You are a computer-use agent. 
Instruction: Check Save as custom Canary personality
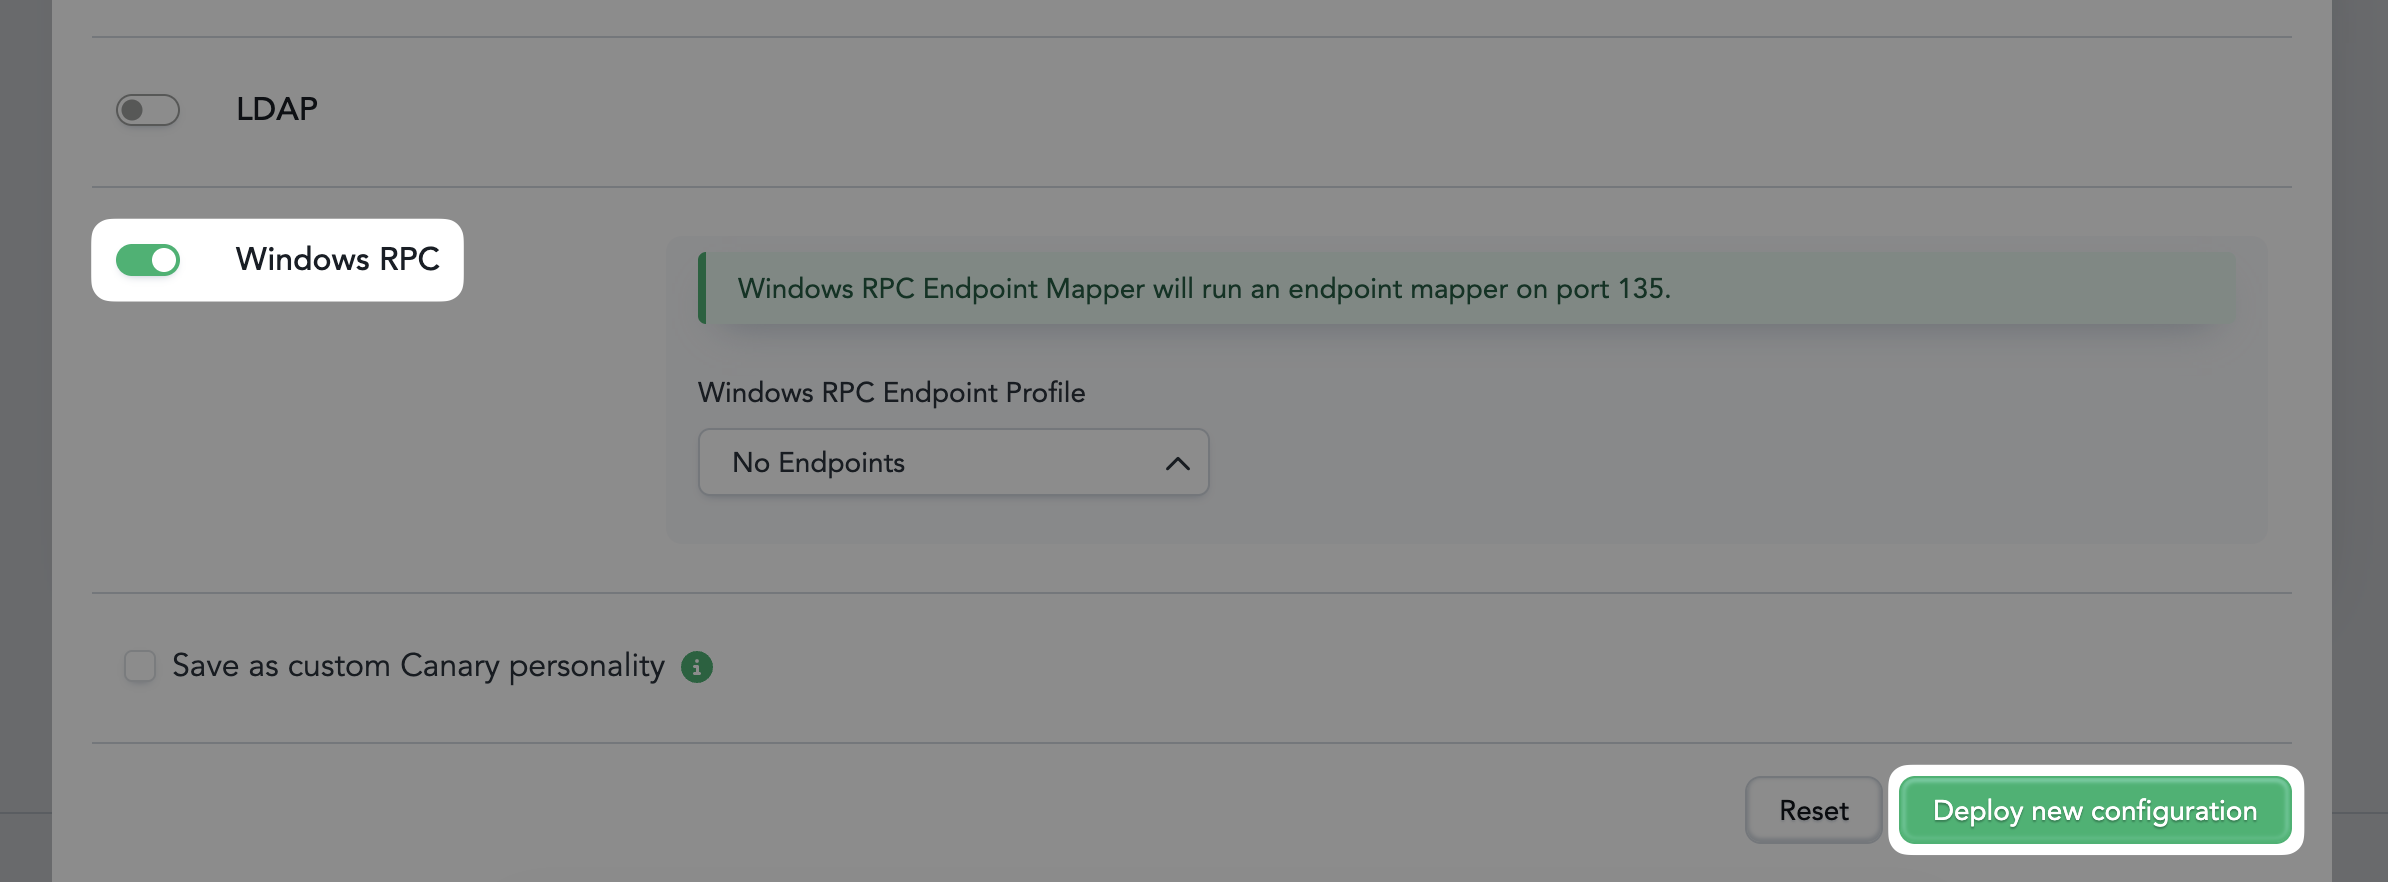pos(140,666)
